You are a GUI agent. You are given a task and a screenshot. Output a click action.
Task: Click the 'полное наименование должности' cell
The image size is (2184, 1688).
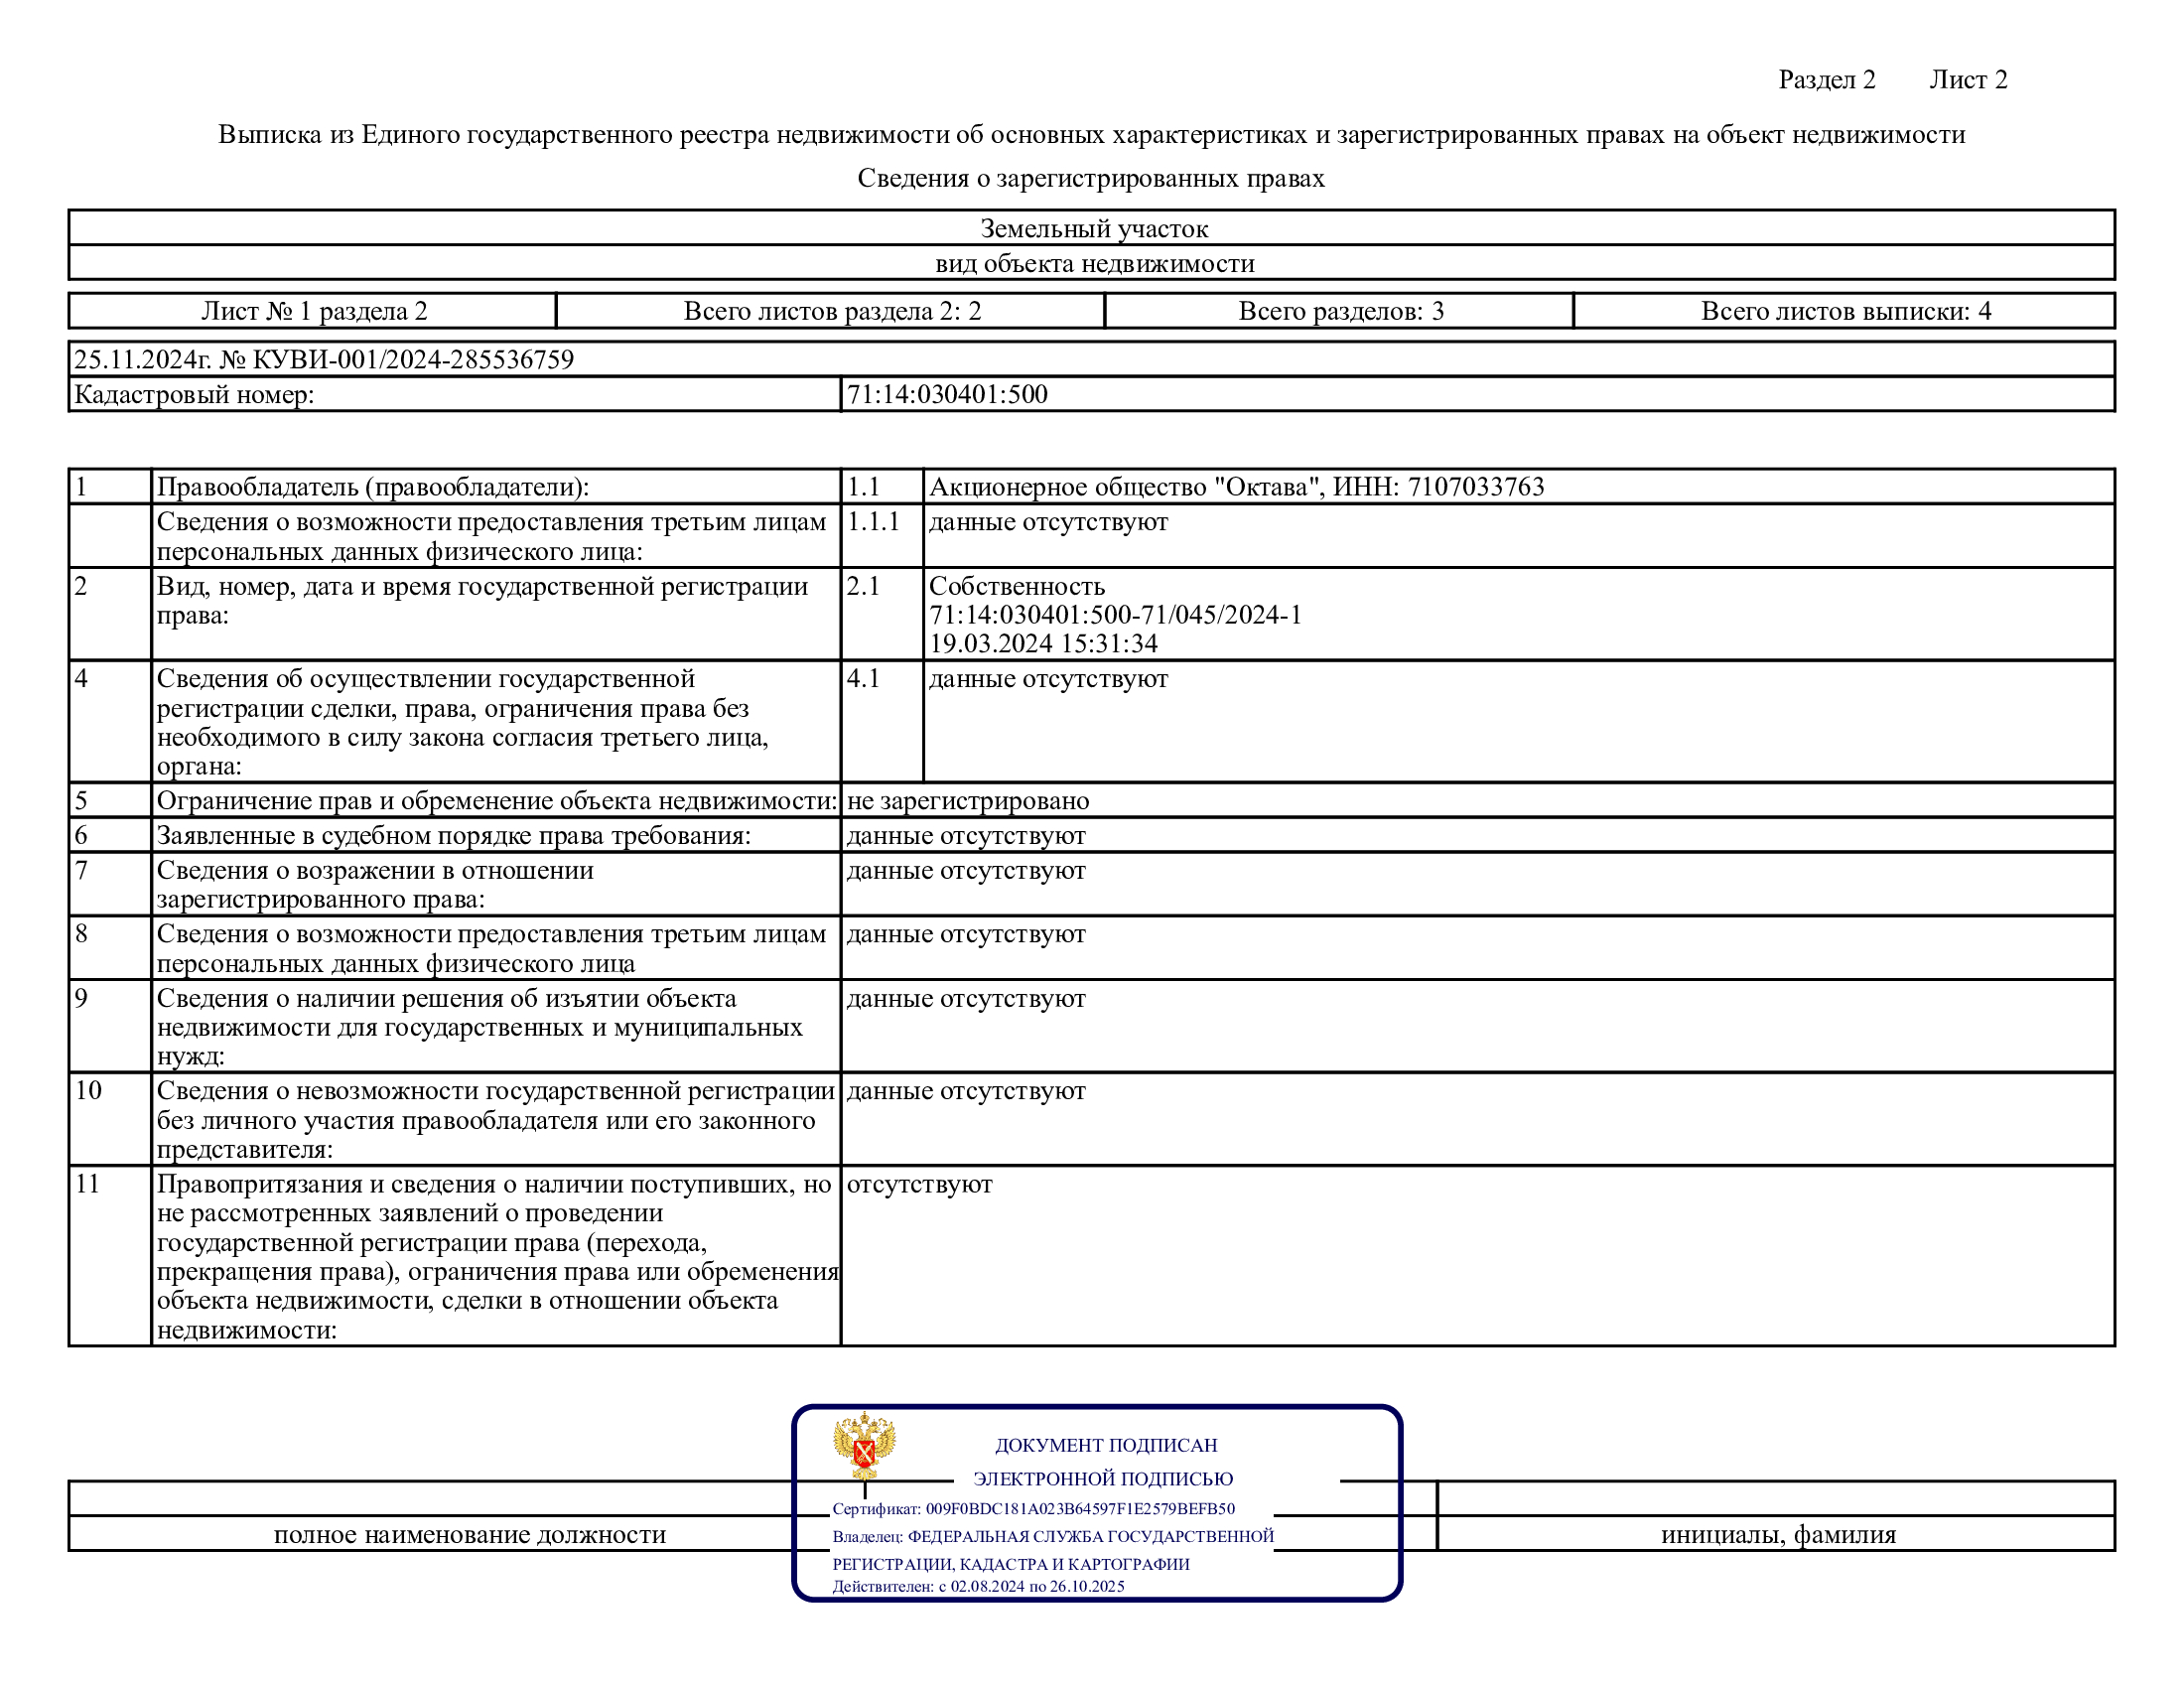[x=469, y=1535]
